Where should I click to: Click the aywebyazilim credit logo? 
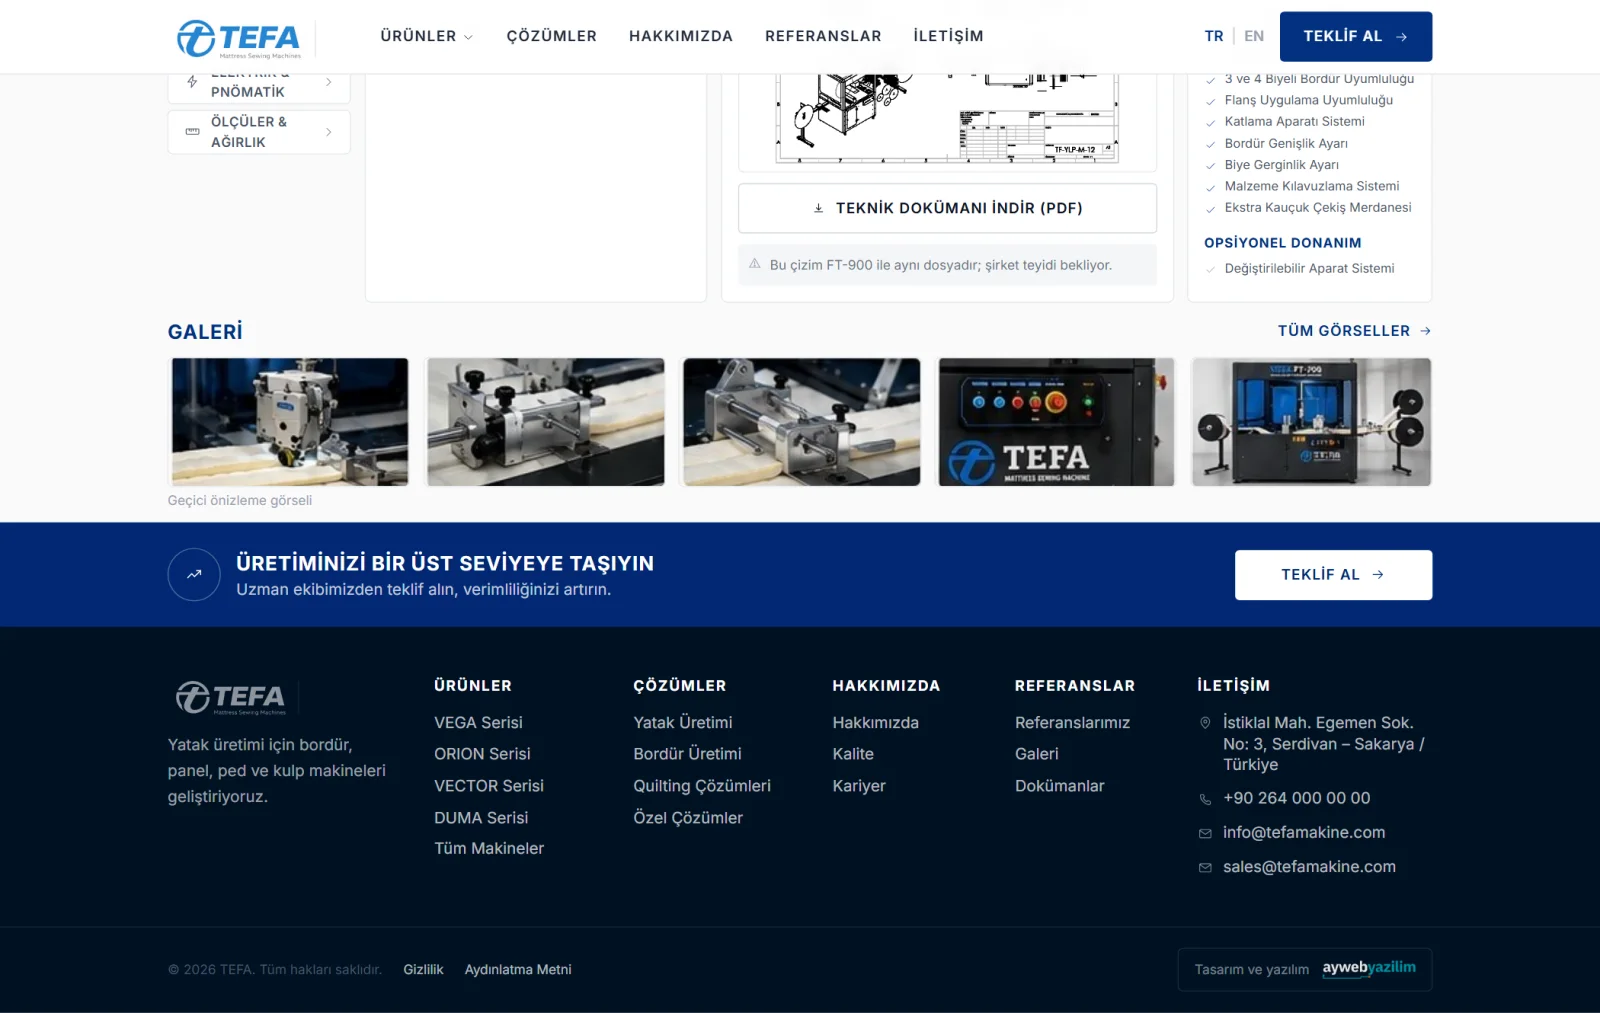pos(1369,968)
